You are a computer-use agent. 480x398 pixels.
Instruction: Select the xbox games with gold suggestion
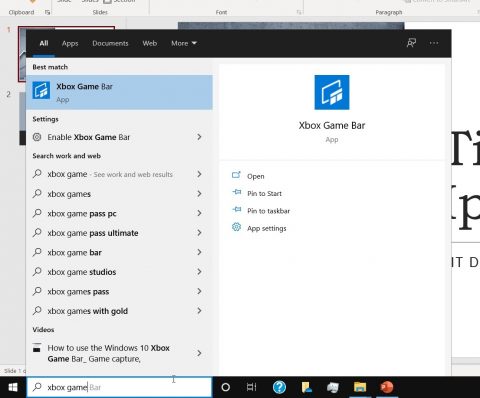point(119,311)
